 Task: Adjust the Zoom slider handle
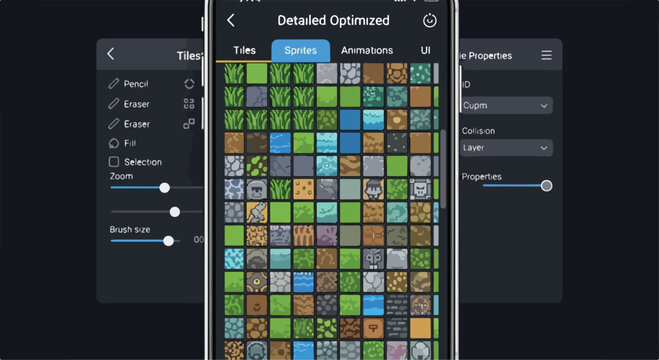coord(165,188)
